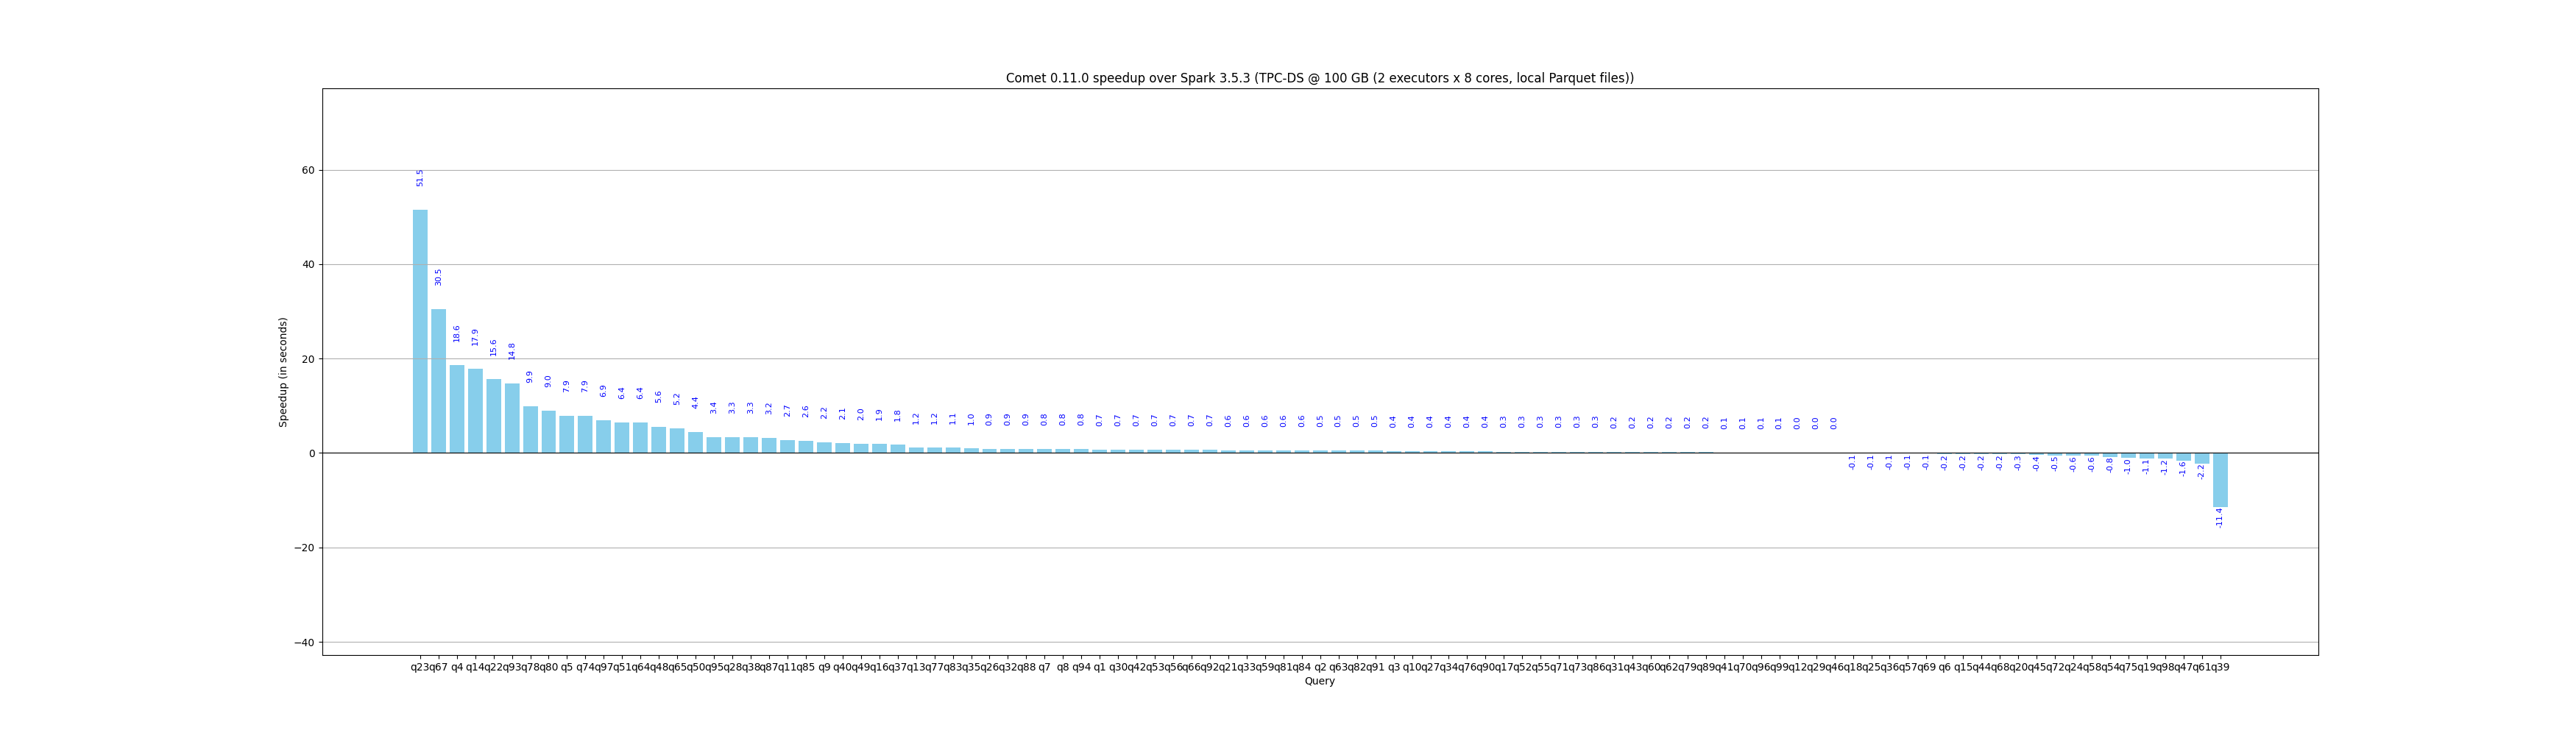Click the y-axis tick label −20
Screen dimensions: 2576x736
(304, 548)
